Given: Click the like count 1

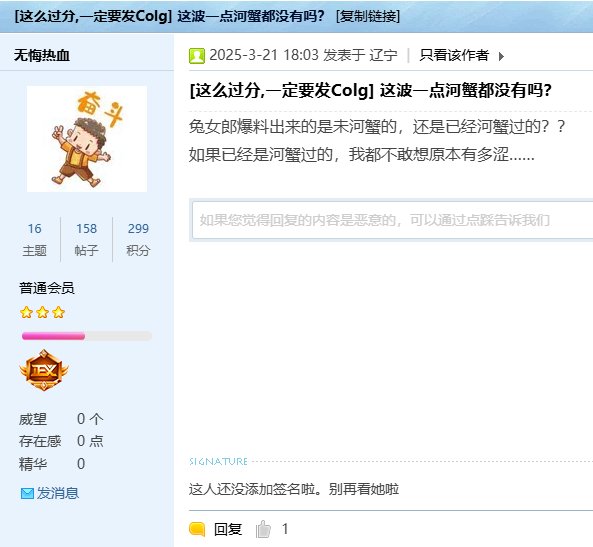Looking at the screenshot, I should coord(285,529).
